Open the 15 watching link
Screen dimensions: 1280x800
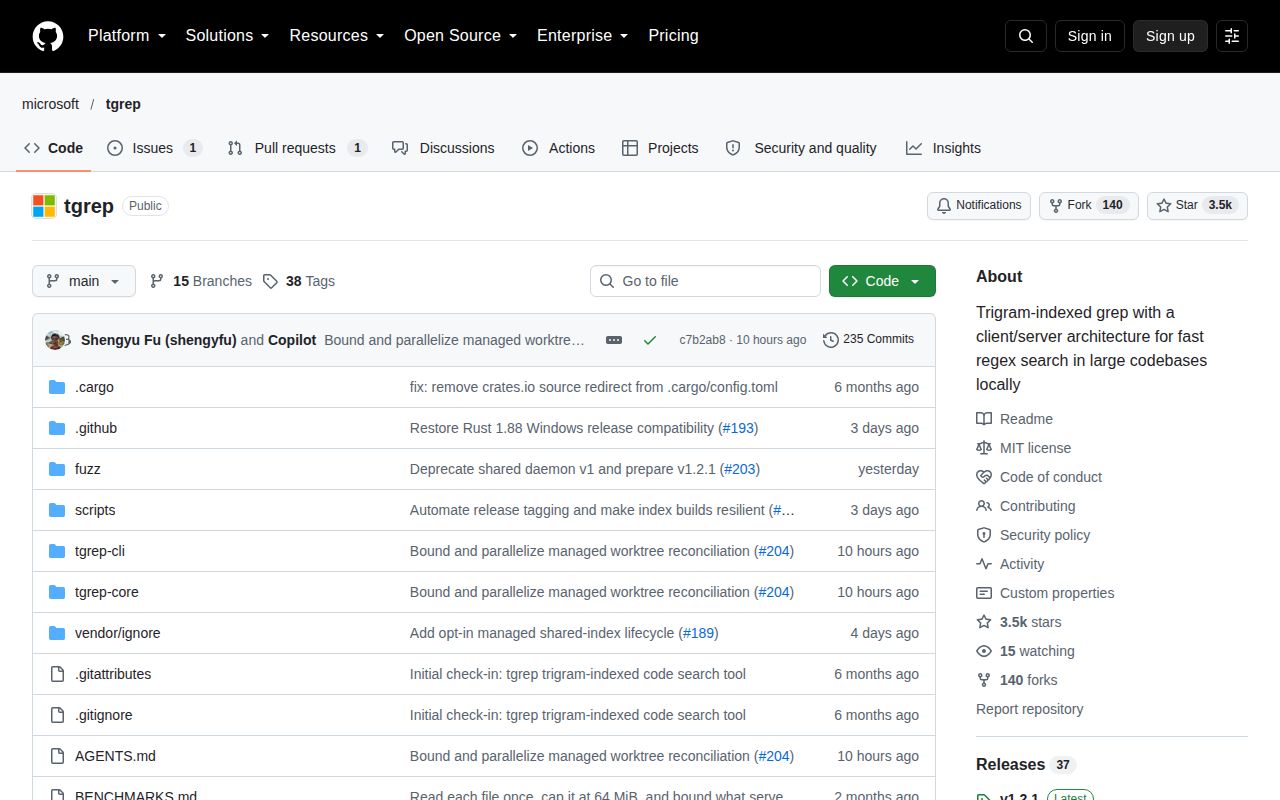coord(1025,651)
